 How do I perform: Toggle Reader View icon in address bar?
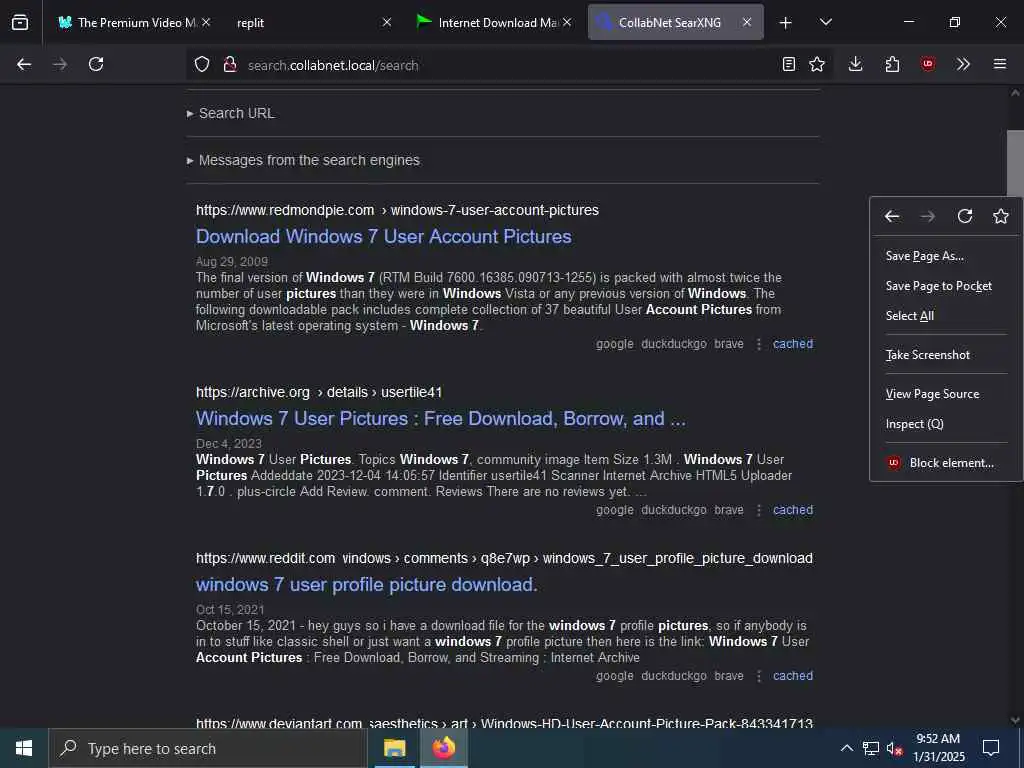coord(789,64)
